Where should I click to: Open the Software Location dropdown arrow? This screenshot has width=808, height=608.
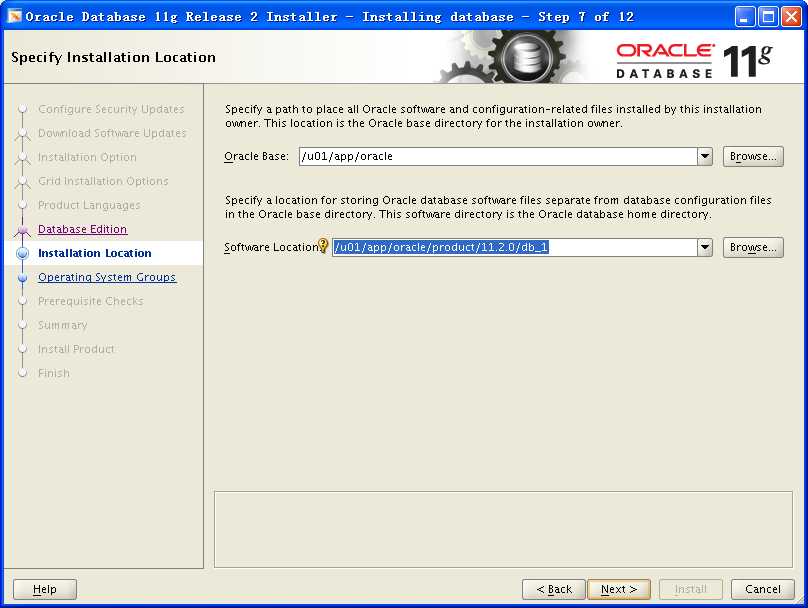pos(704,247)
